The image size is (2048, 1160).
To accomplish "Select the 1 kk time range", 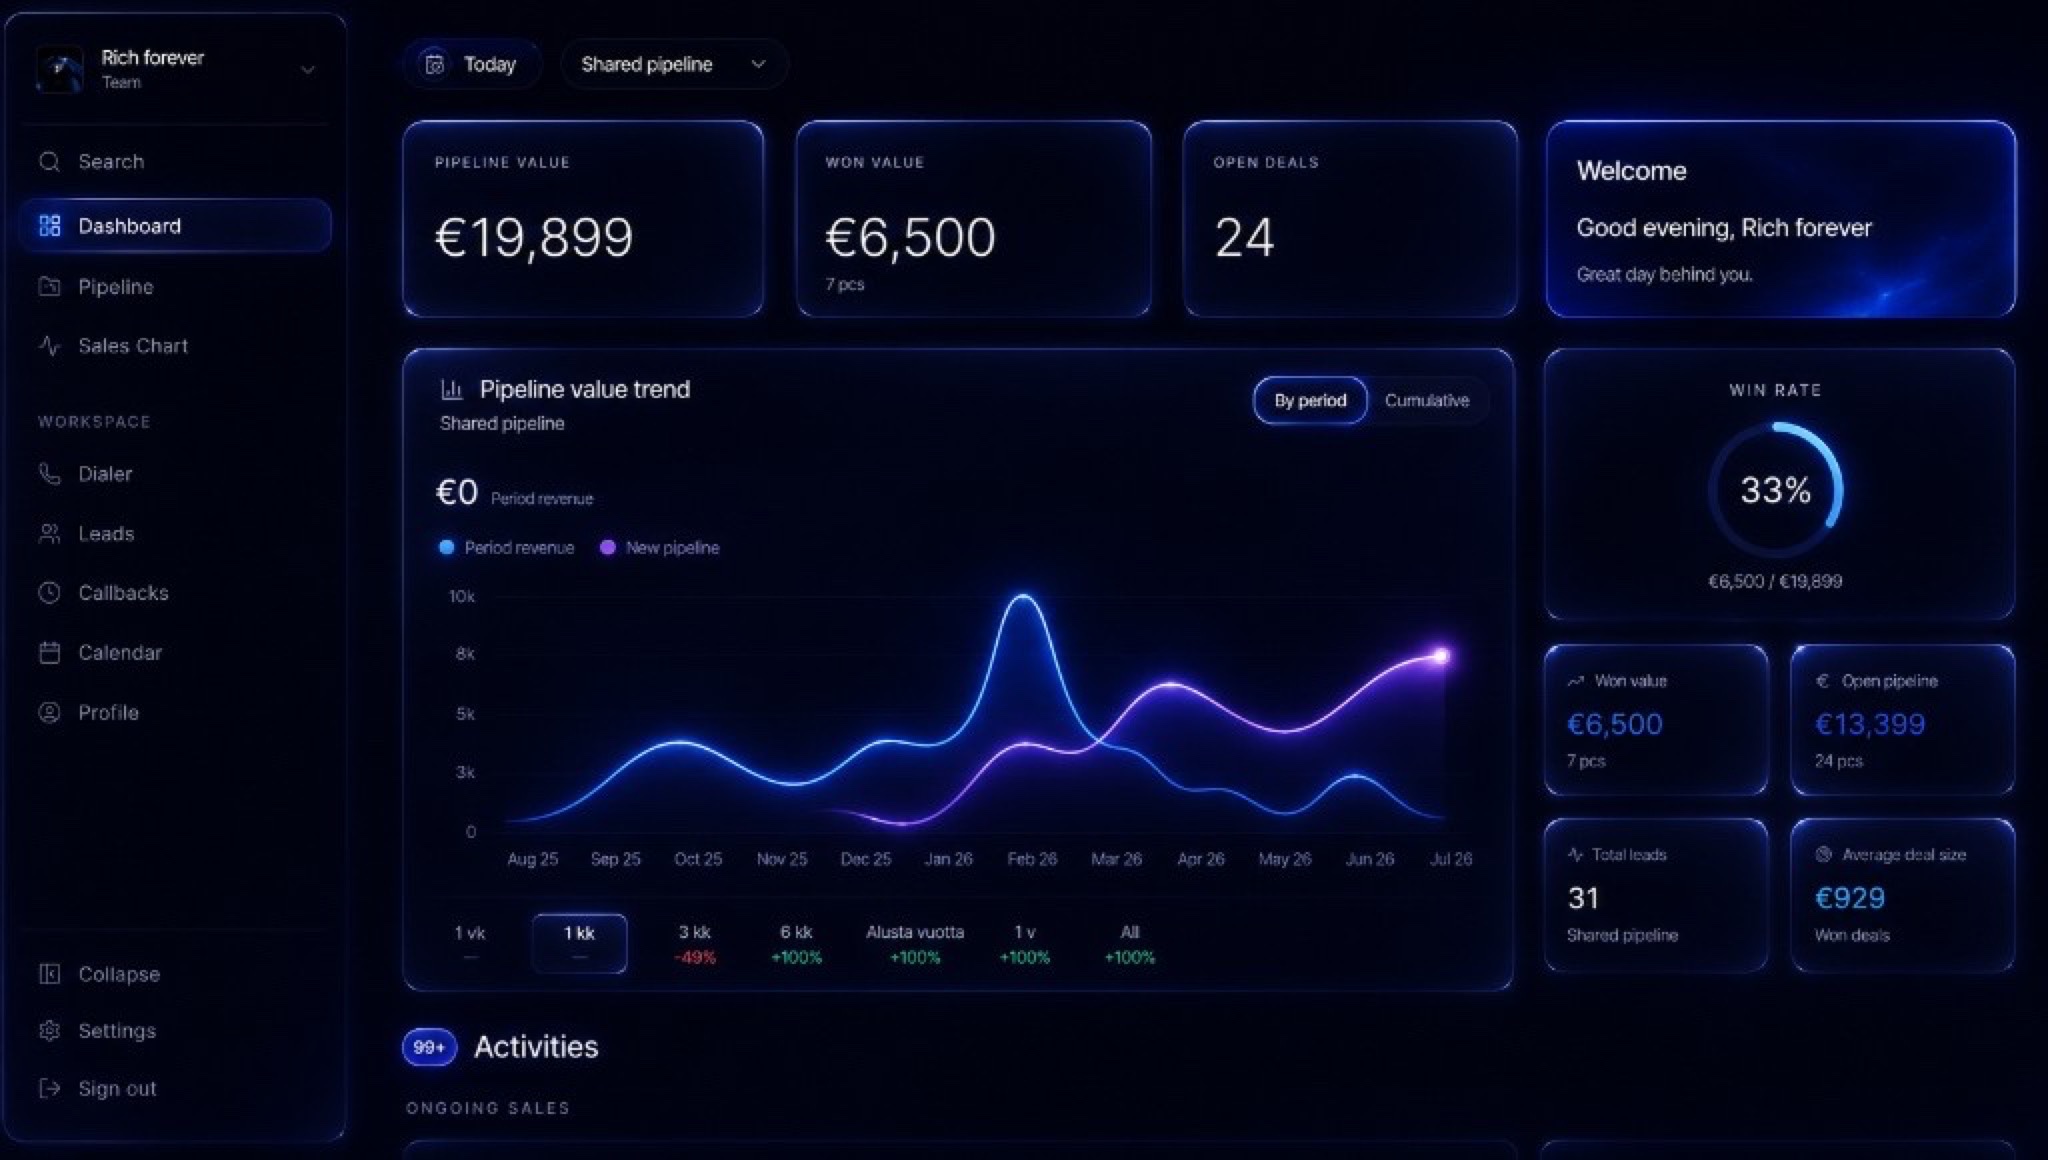I will click(579, 943).
